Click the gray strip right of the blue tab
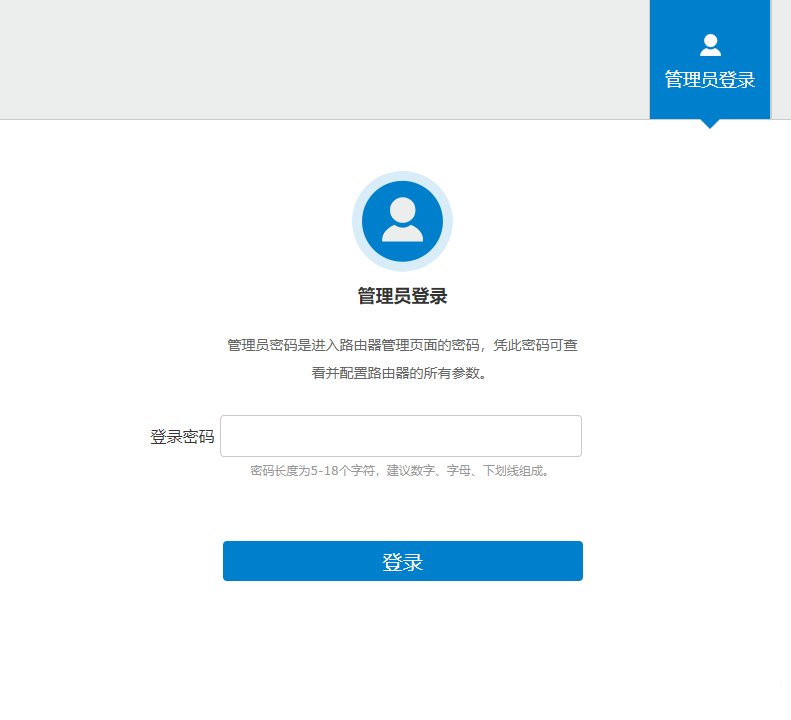The image size is (791, 720). click(x=780, y=60)
